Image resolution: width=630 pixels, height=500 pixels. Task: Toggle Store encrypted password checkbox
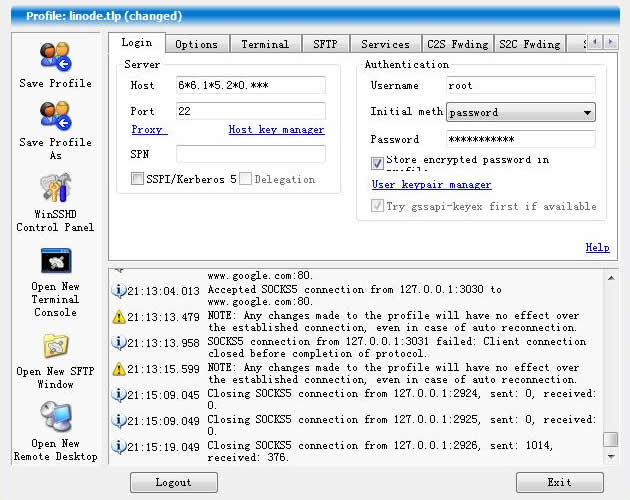[377, 163]
